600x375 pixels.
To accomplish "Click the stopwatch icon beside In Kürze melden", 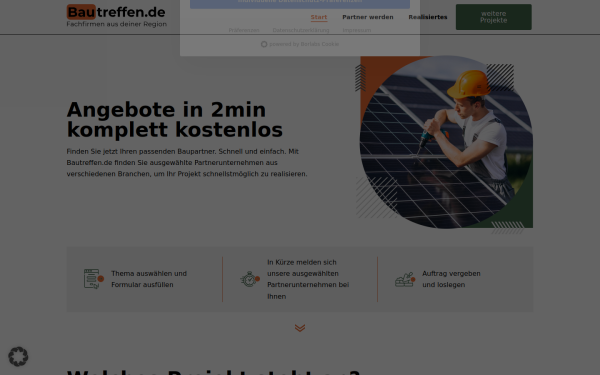I will tap(250, 279).
